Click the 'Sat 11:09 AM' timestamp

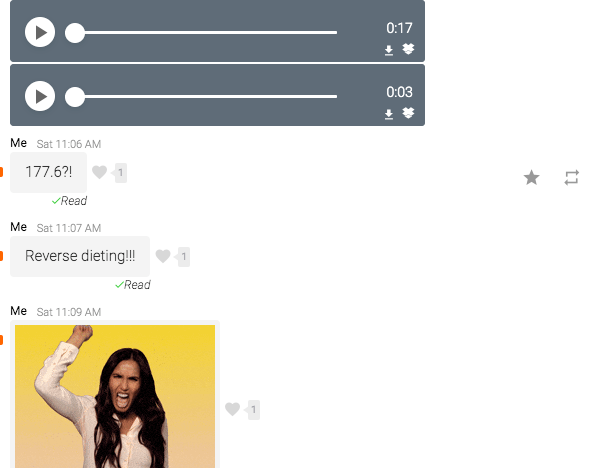pyautogui.click(x=69, y=312)
